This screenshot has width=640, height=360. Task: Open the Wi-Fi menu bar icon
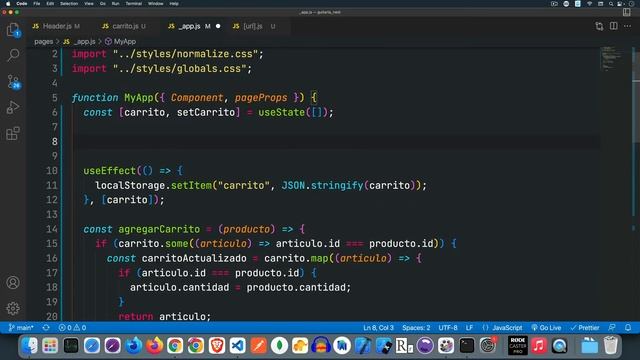[x=589, y=4]
